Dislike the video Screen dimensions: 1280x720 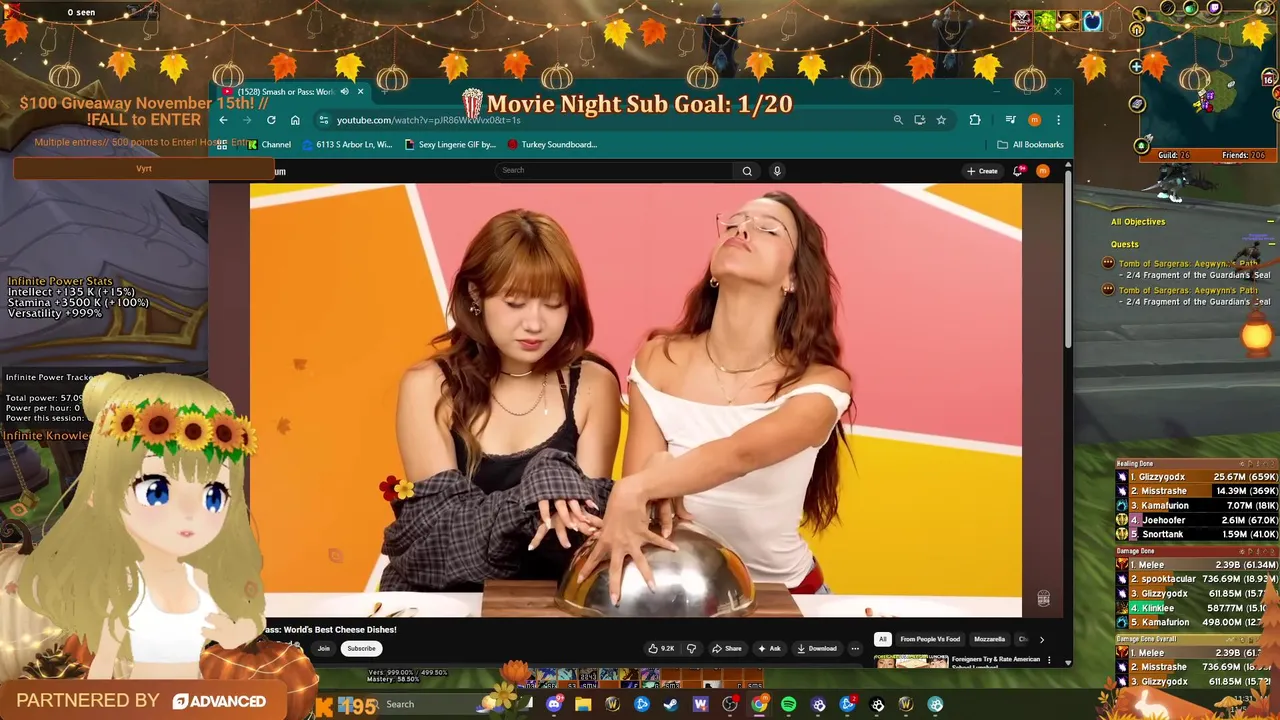[x=691, y=648]
